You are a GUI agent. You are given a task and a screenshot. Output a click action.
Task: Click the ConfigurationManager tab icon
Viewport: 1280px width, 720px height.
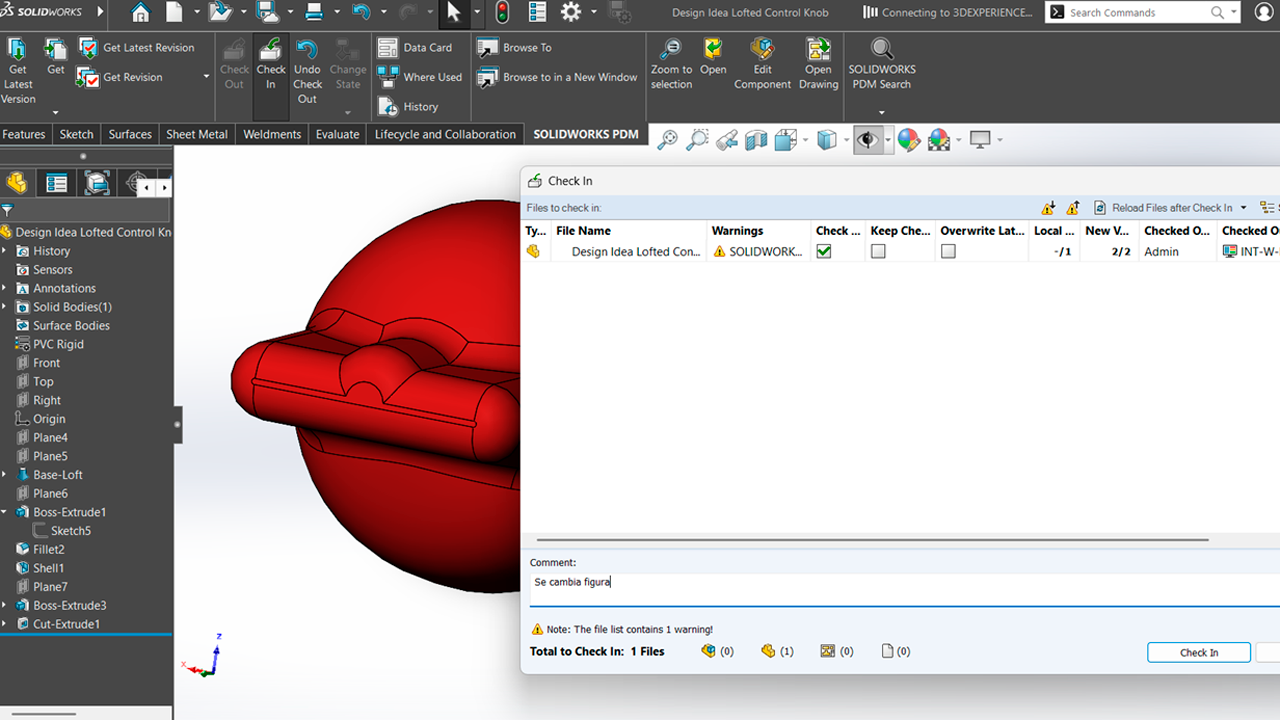point(97,183)
